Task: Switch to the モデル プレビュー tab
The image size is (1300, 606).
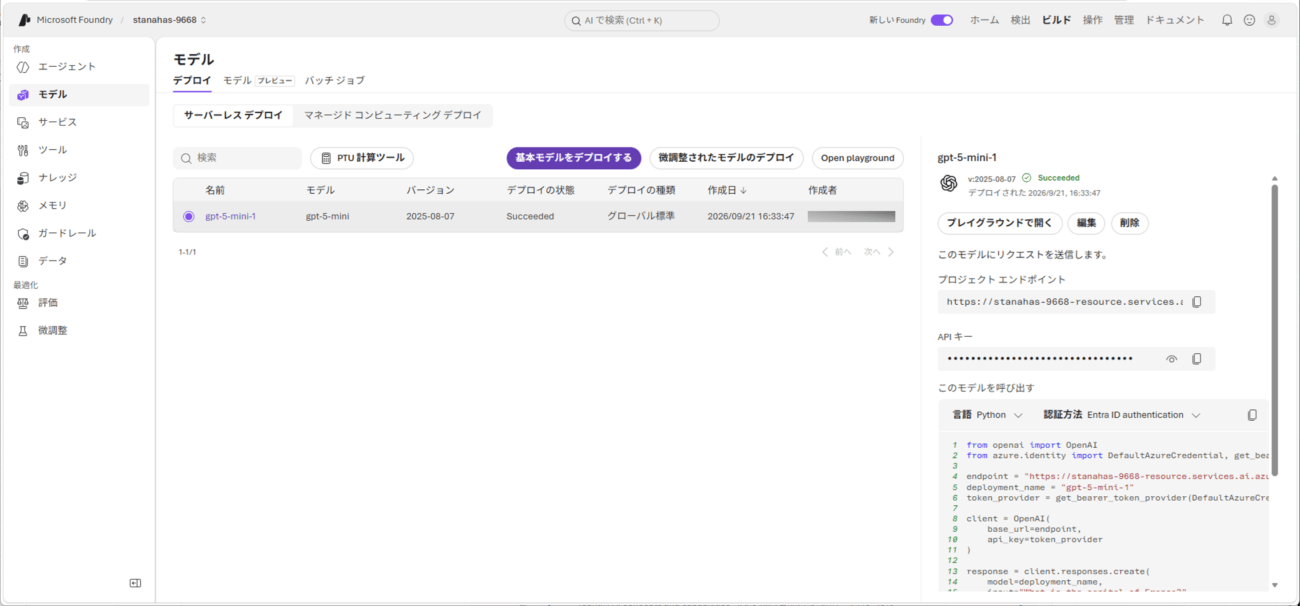Action: (258, 80)
